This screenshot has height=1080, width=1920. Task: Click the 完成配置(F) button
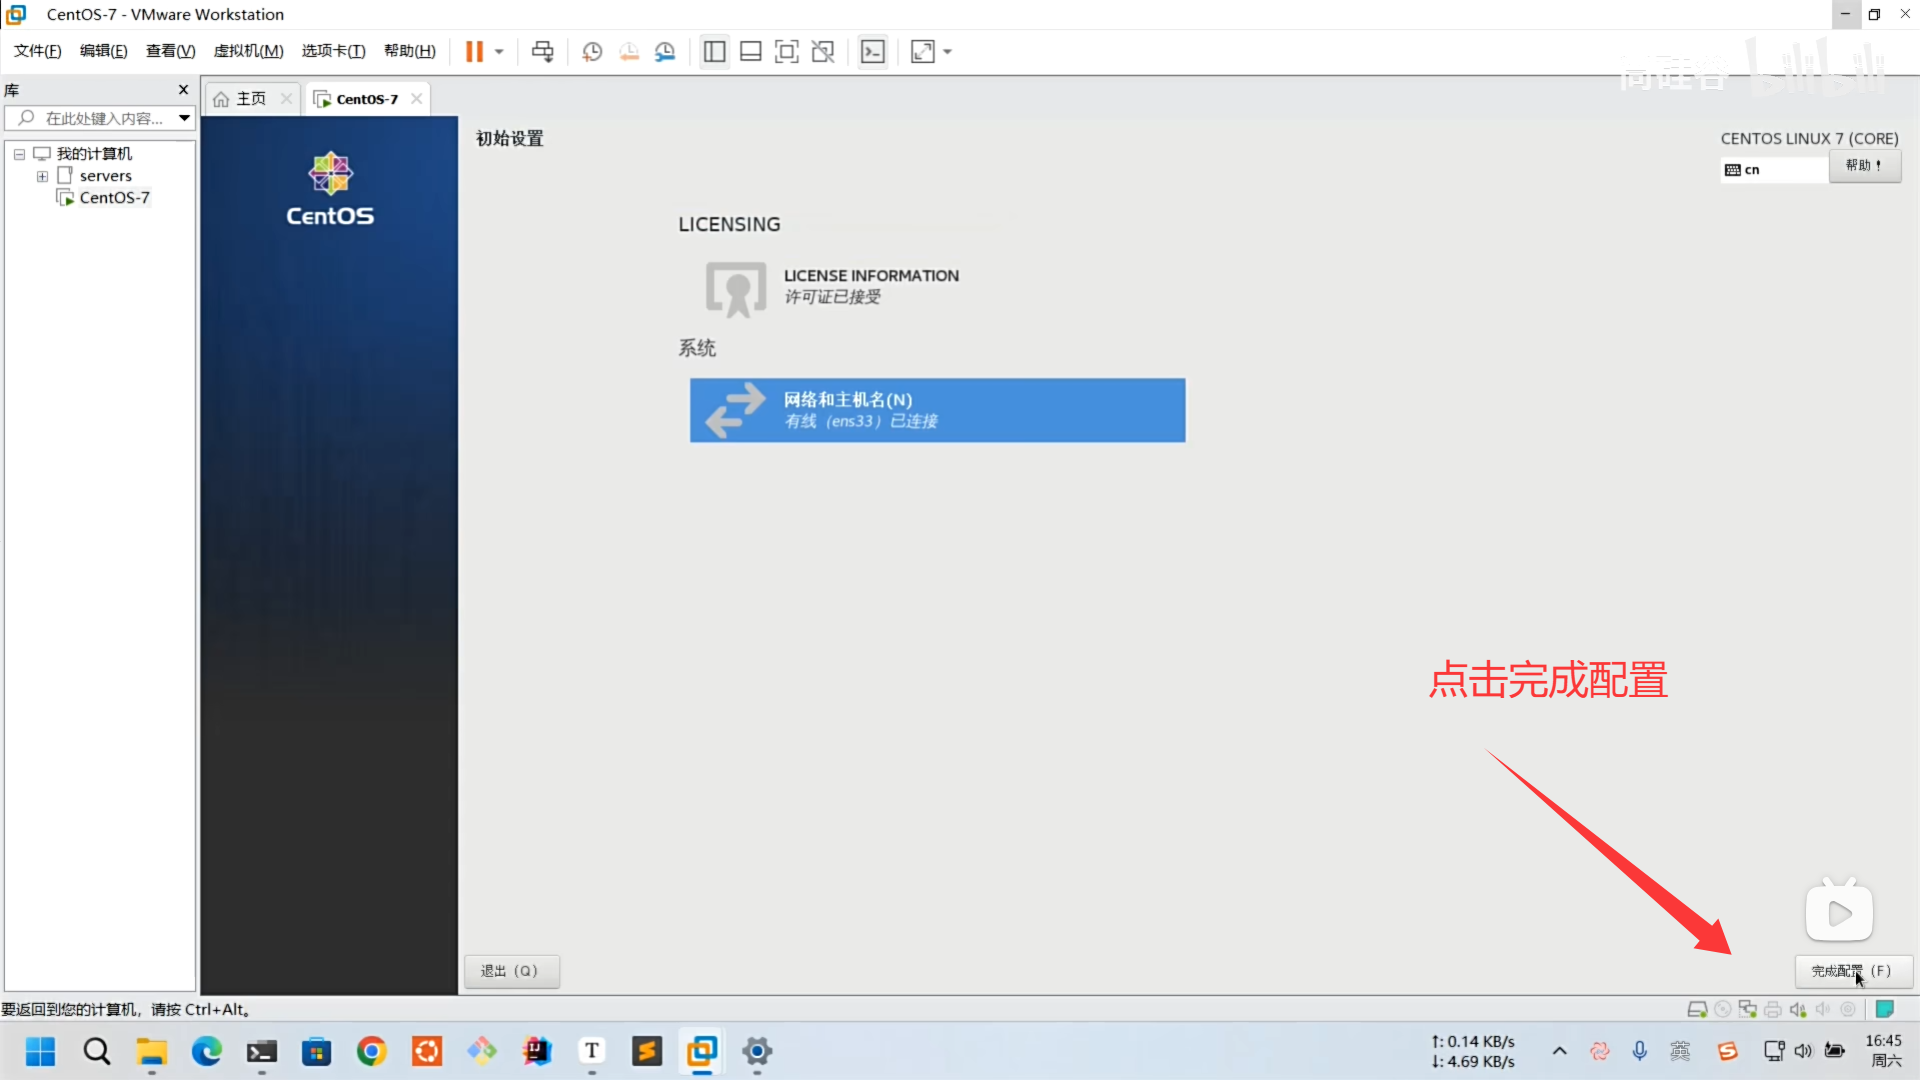(x=1852, y=971)
